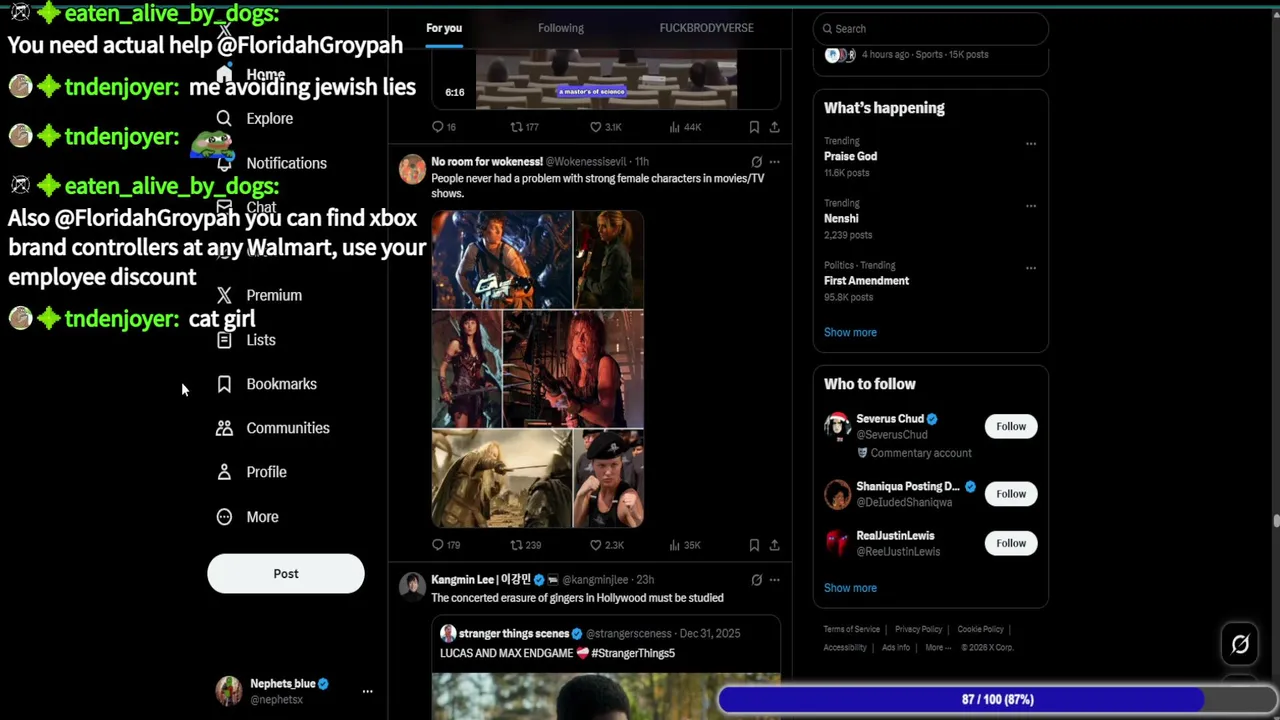Open Grok icon on No room for wokeness post

pos(756,161)
